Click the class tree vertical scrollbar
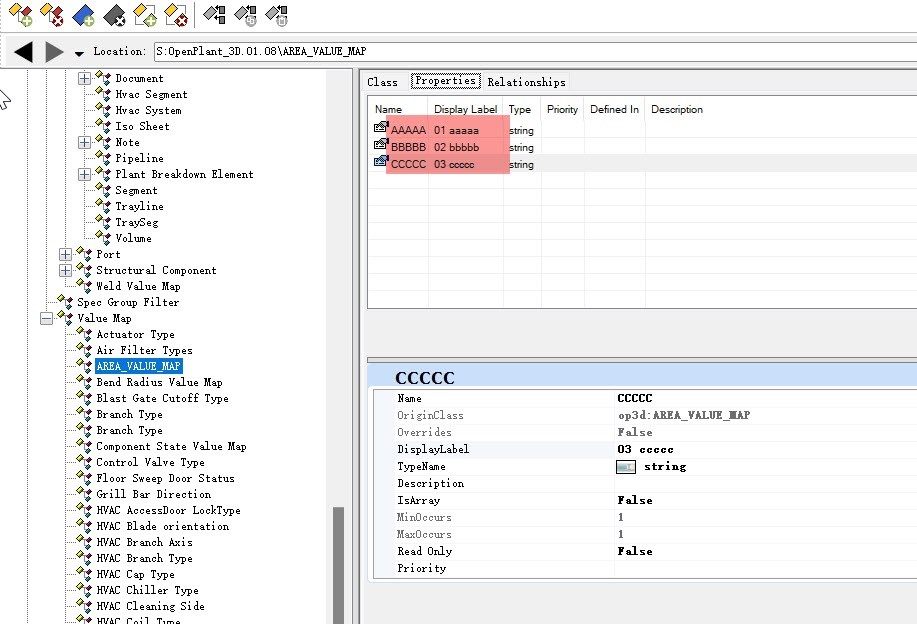This screenshot has height=624, width=917. (x=338, y=560)
